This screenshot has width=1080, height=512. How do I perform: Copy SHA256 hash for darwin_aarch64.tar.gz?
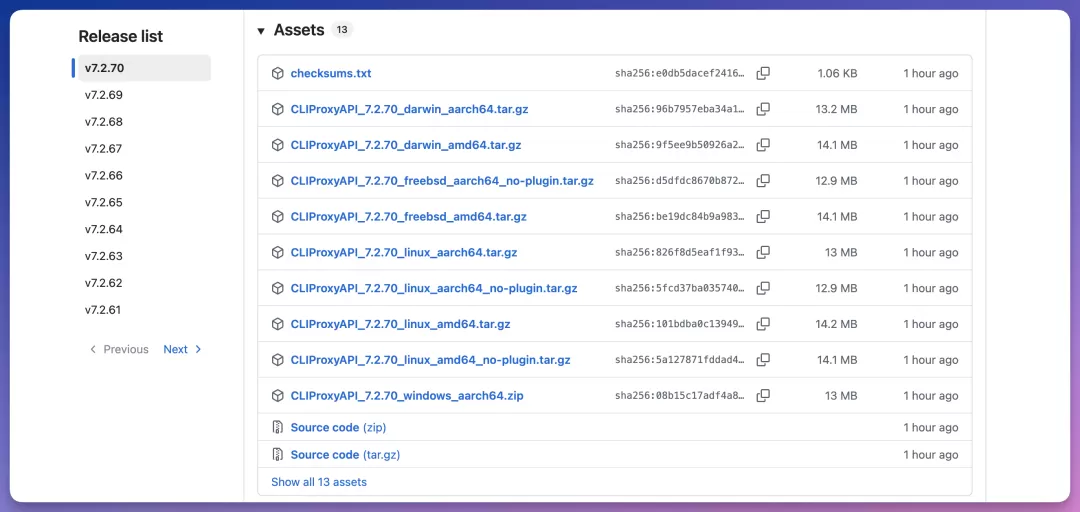763,109
